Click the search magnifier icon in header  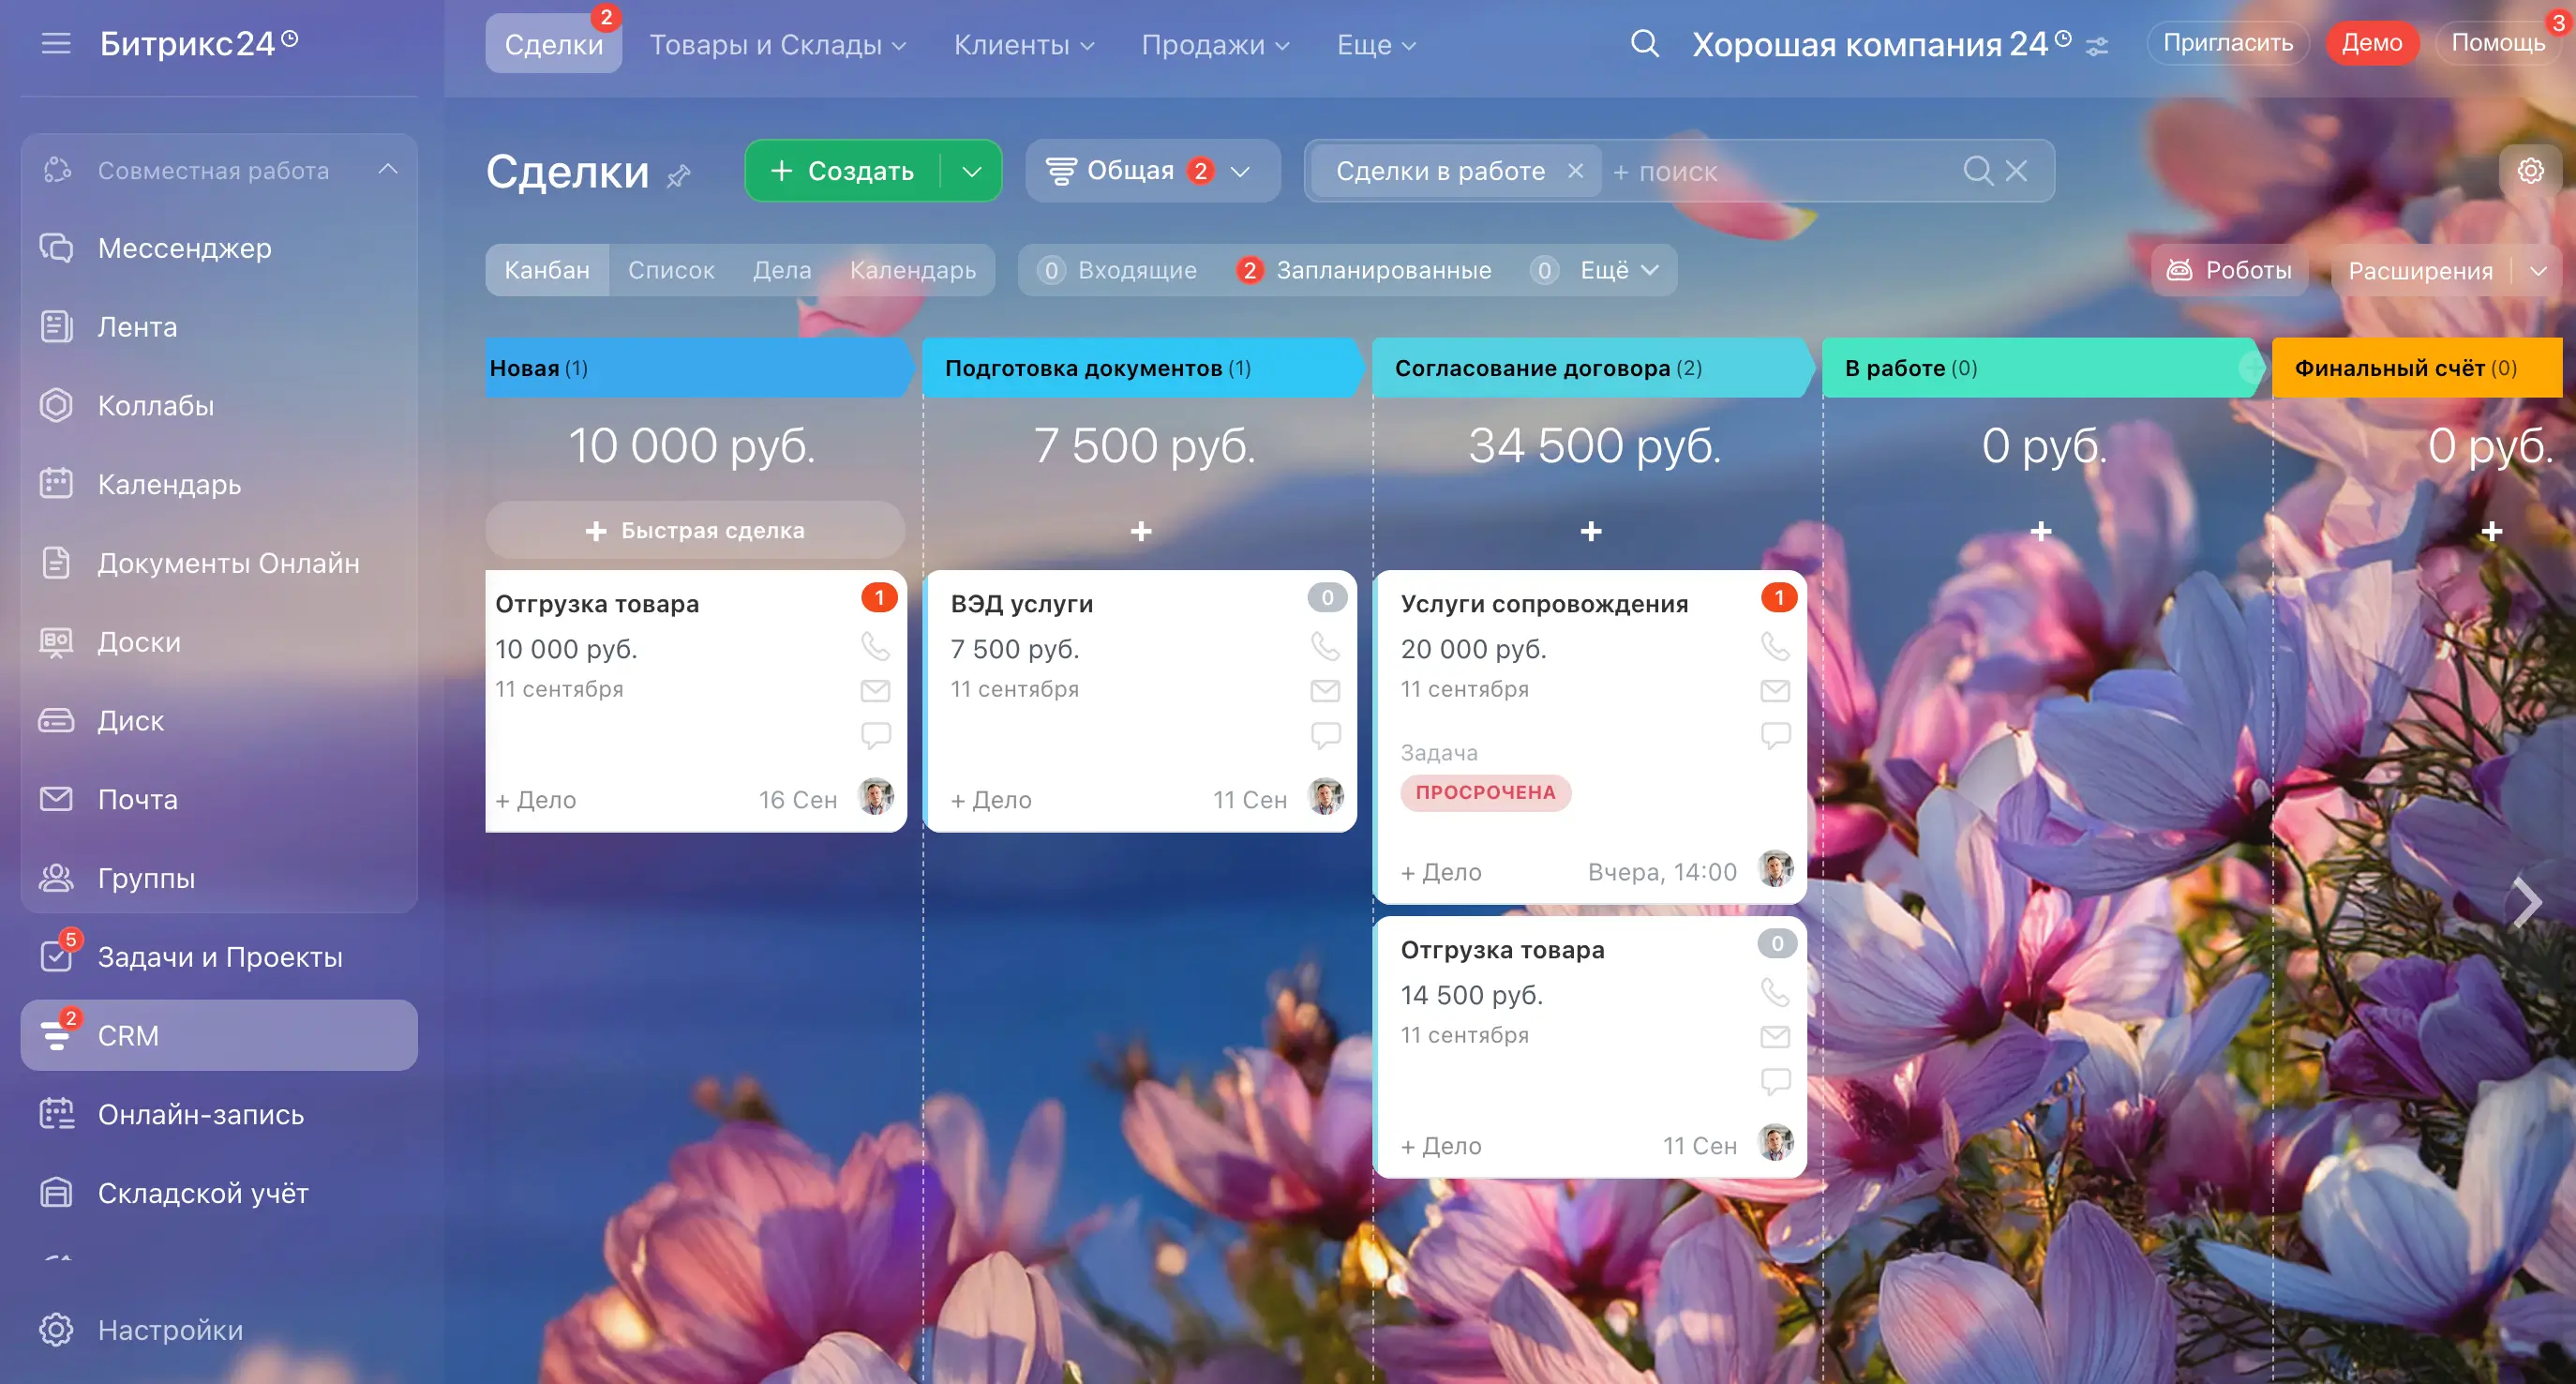click(1644, 44)
